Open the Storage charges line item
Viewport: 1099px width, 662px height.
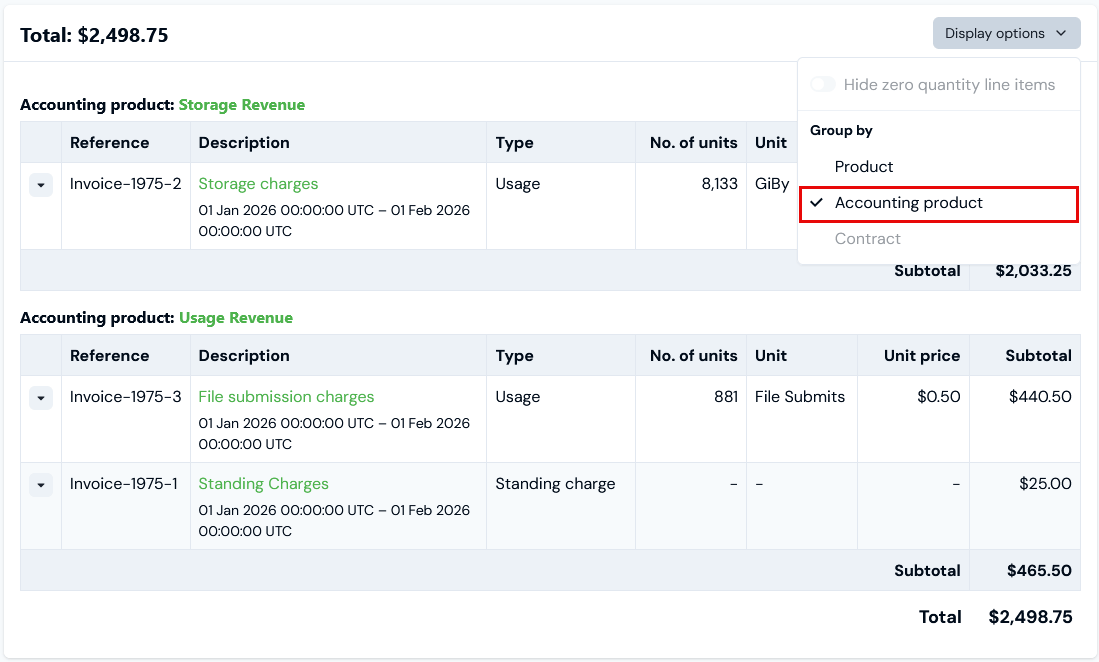(x=258, y=184)
